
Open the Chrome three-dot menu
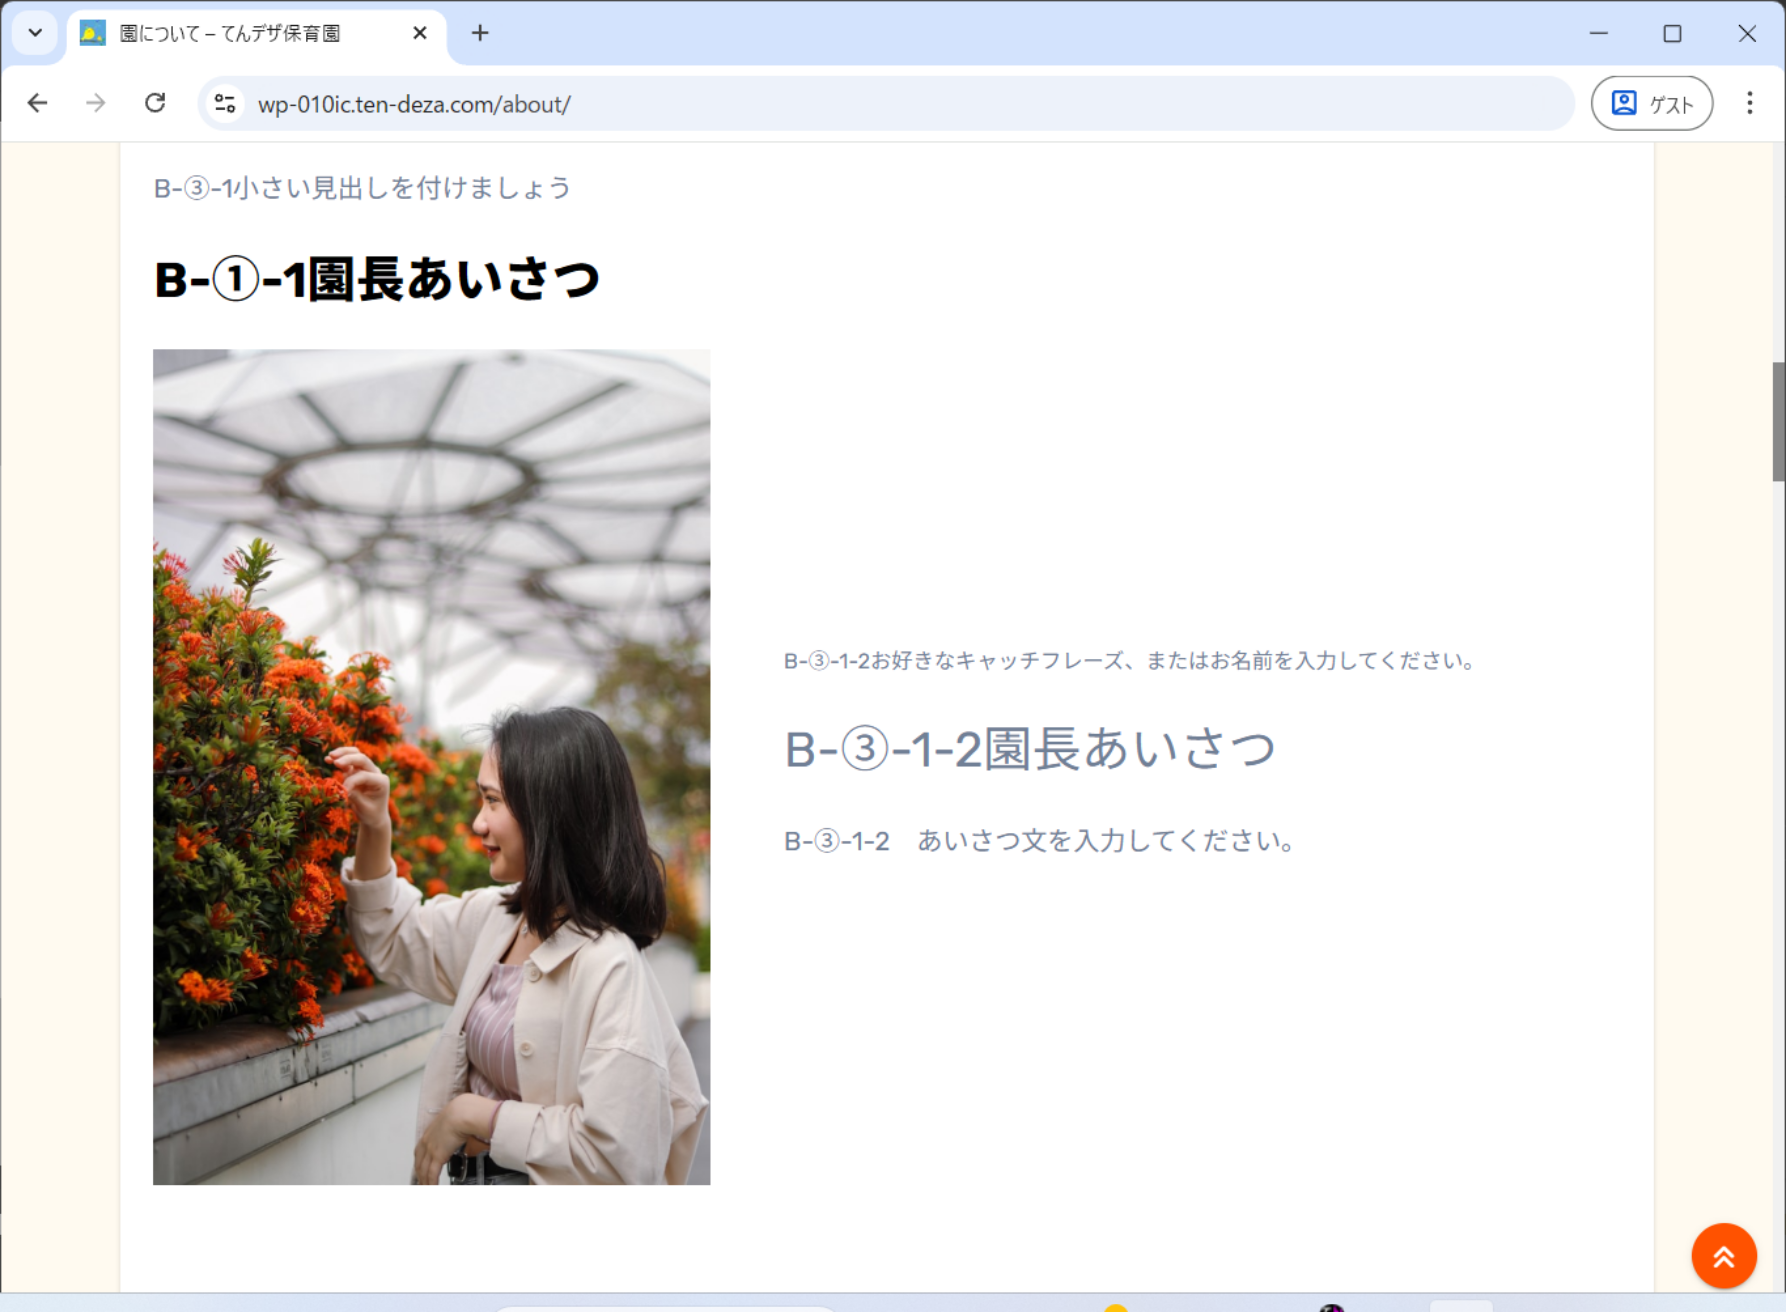click(1749, 103)
